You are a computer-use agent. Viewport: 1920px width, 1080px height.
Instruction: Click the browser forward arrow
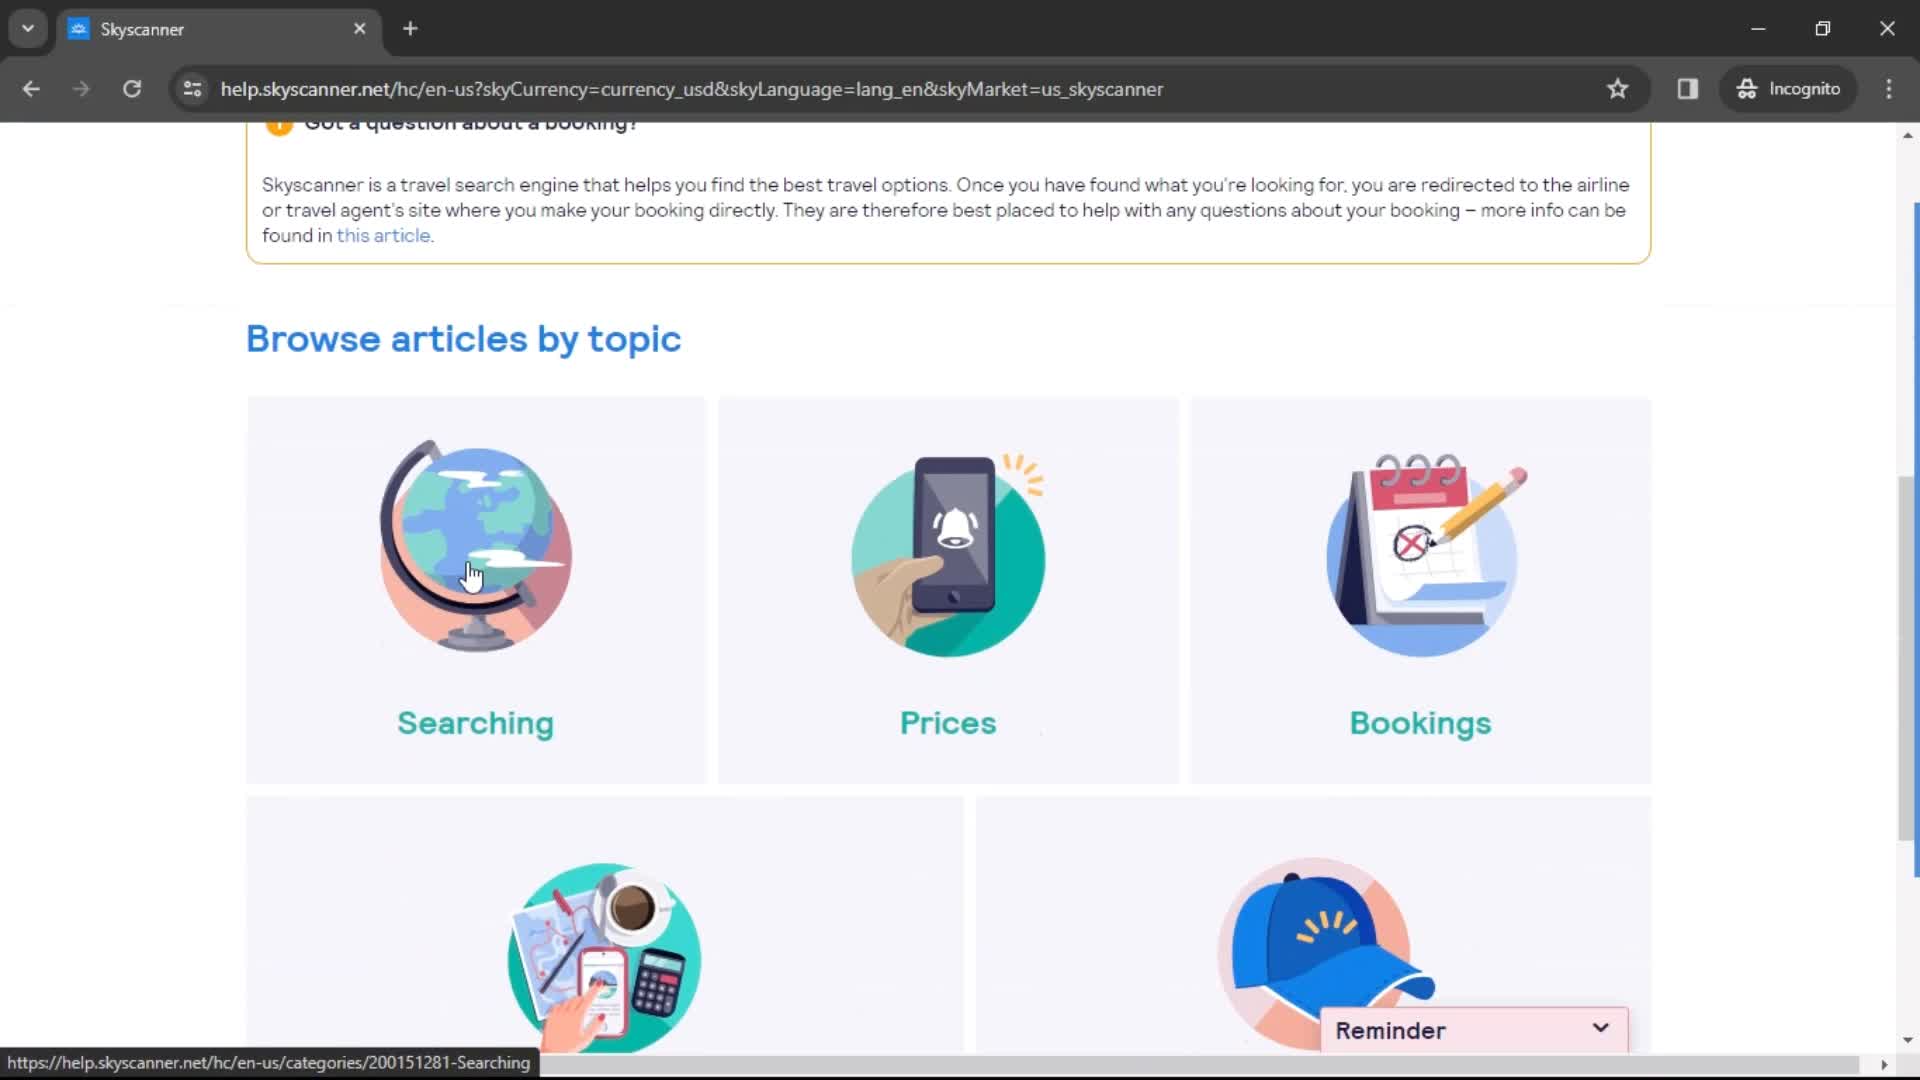click(81, 89)
